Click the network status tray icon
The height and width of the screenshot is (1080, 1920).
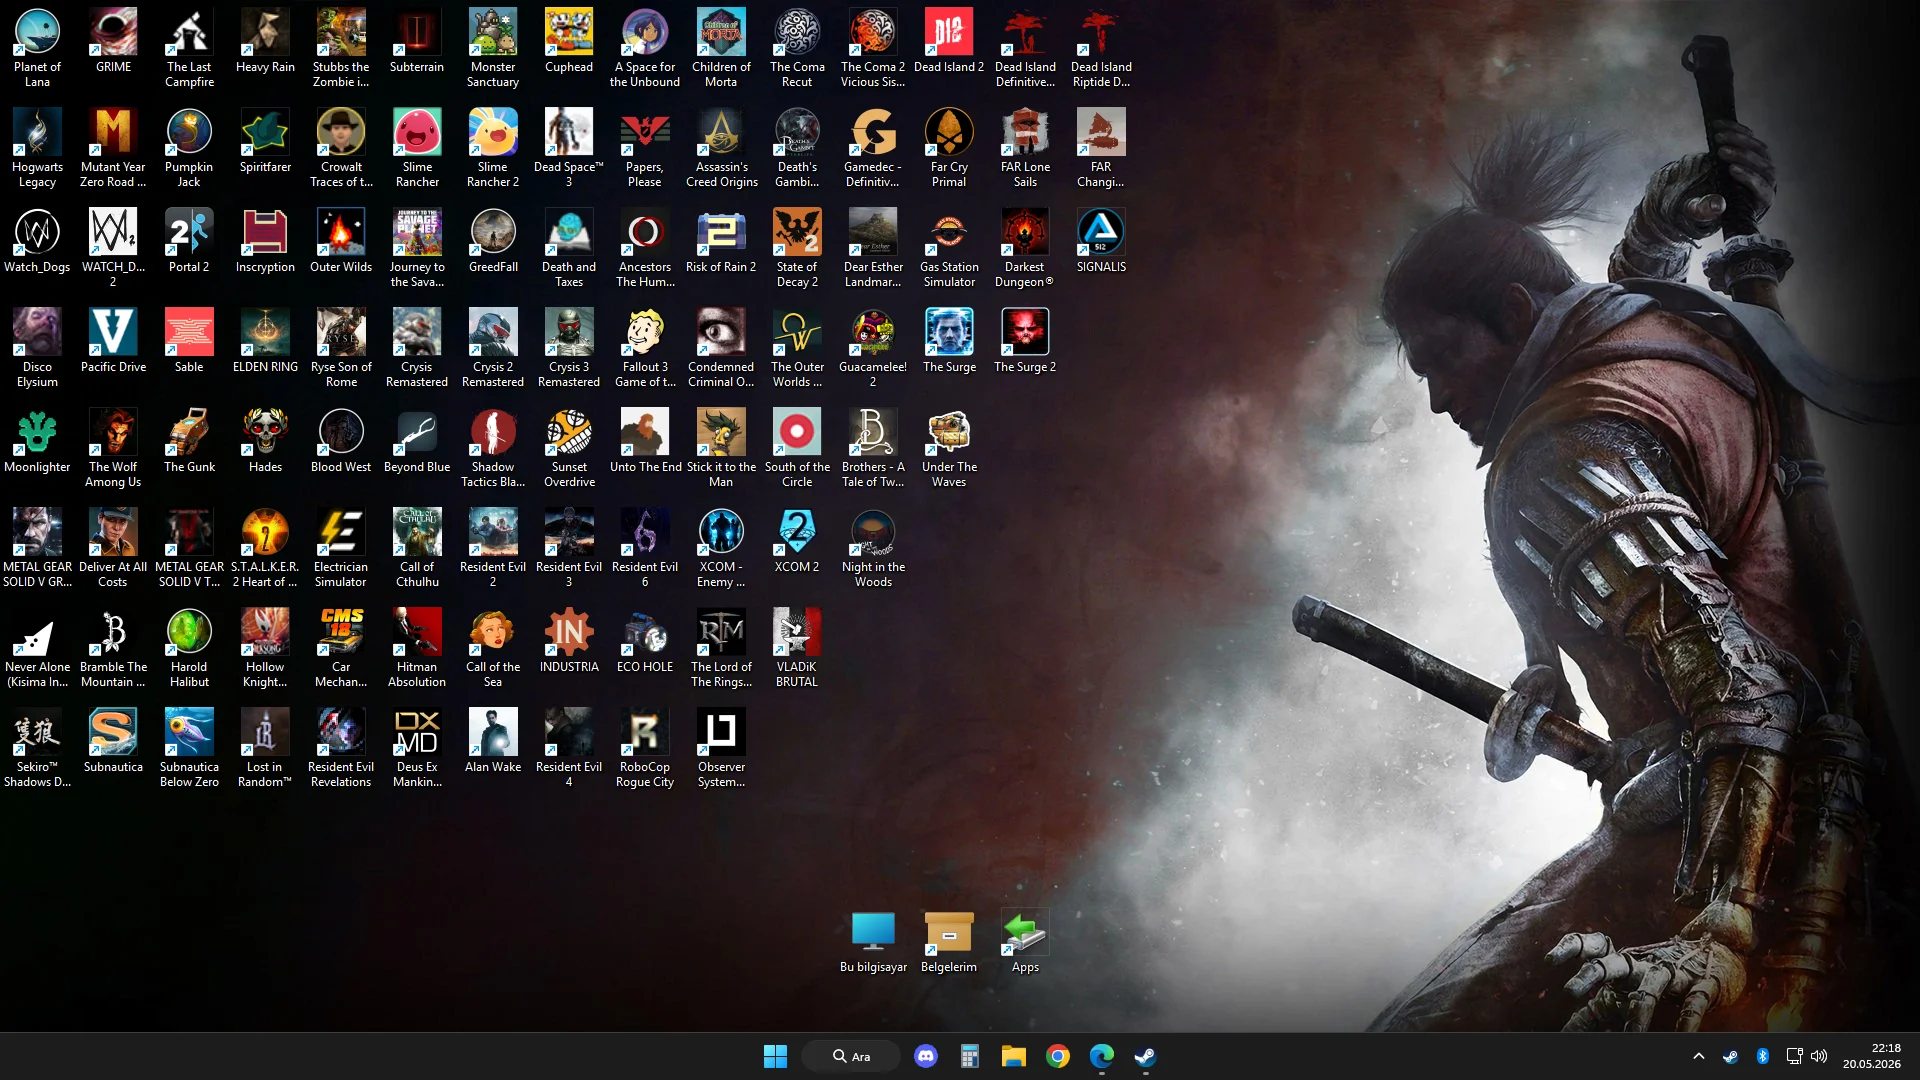[x=1794, y=1056]
